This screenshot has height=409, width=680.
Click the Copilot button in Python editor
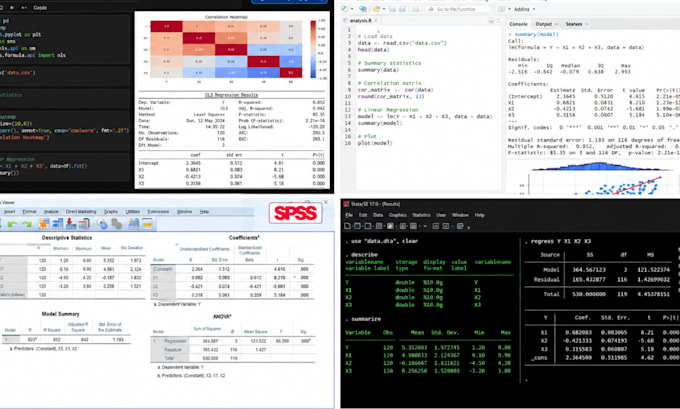pos(40,7)
